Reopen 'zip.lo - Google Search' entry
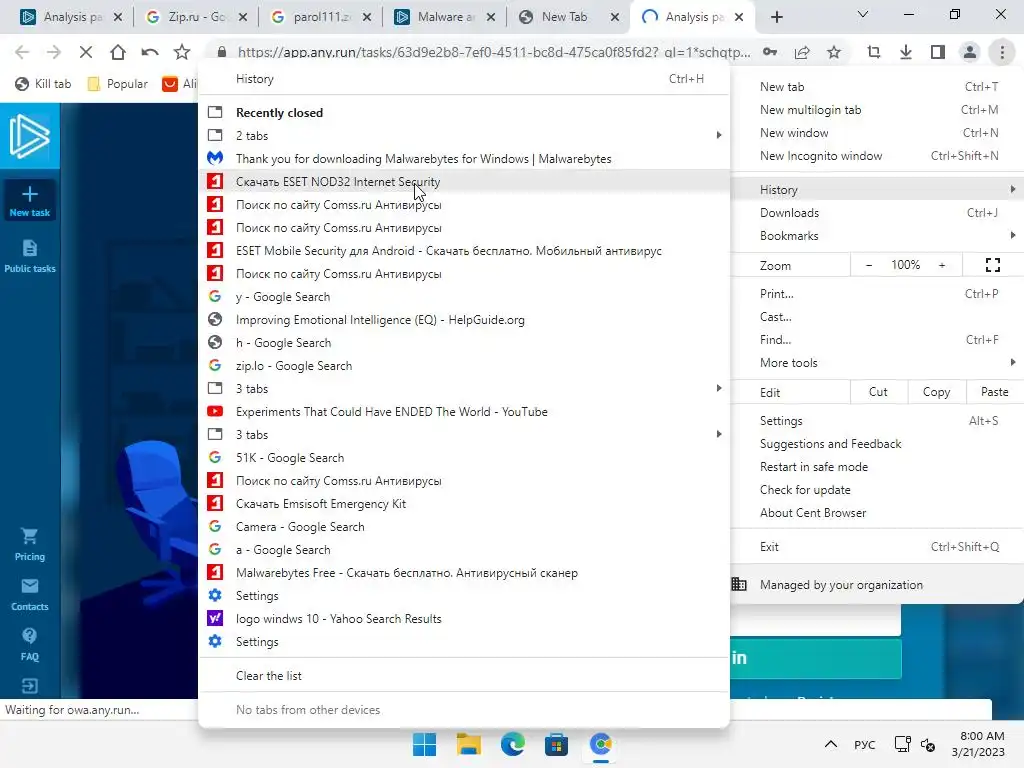This screenshot has width=1024, height=768. tap(464, 366)
